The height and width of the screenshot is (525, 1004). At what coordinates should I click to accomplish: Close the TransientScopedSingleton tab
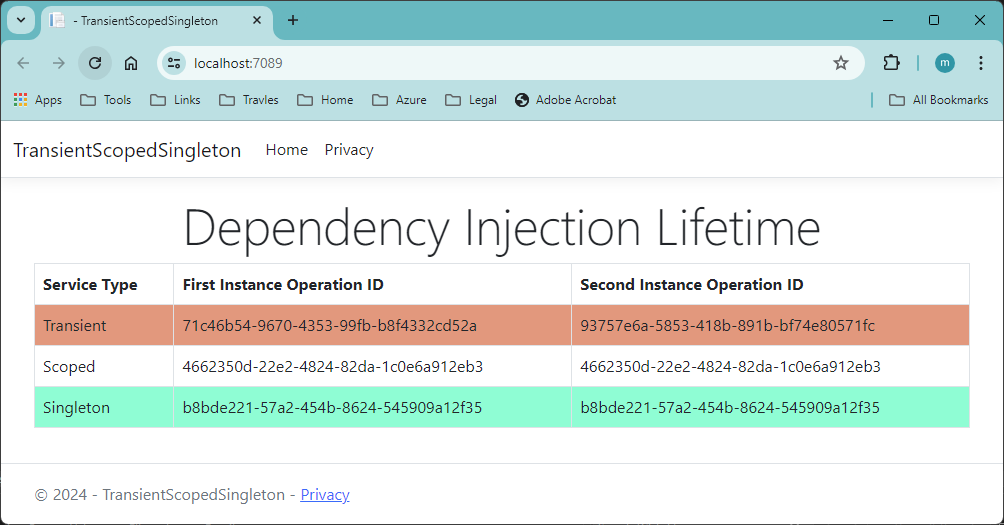click(257, 20)
